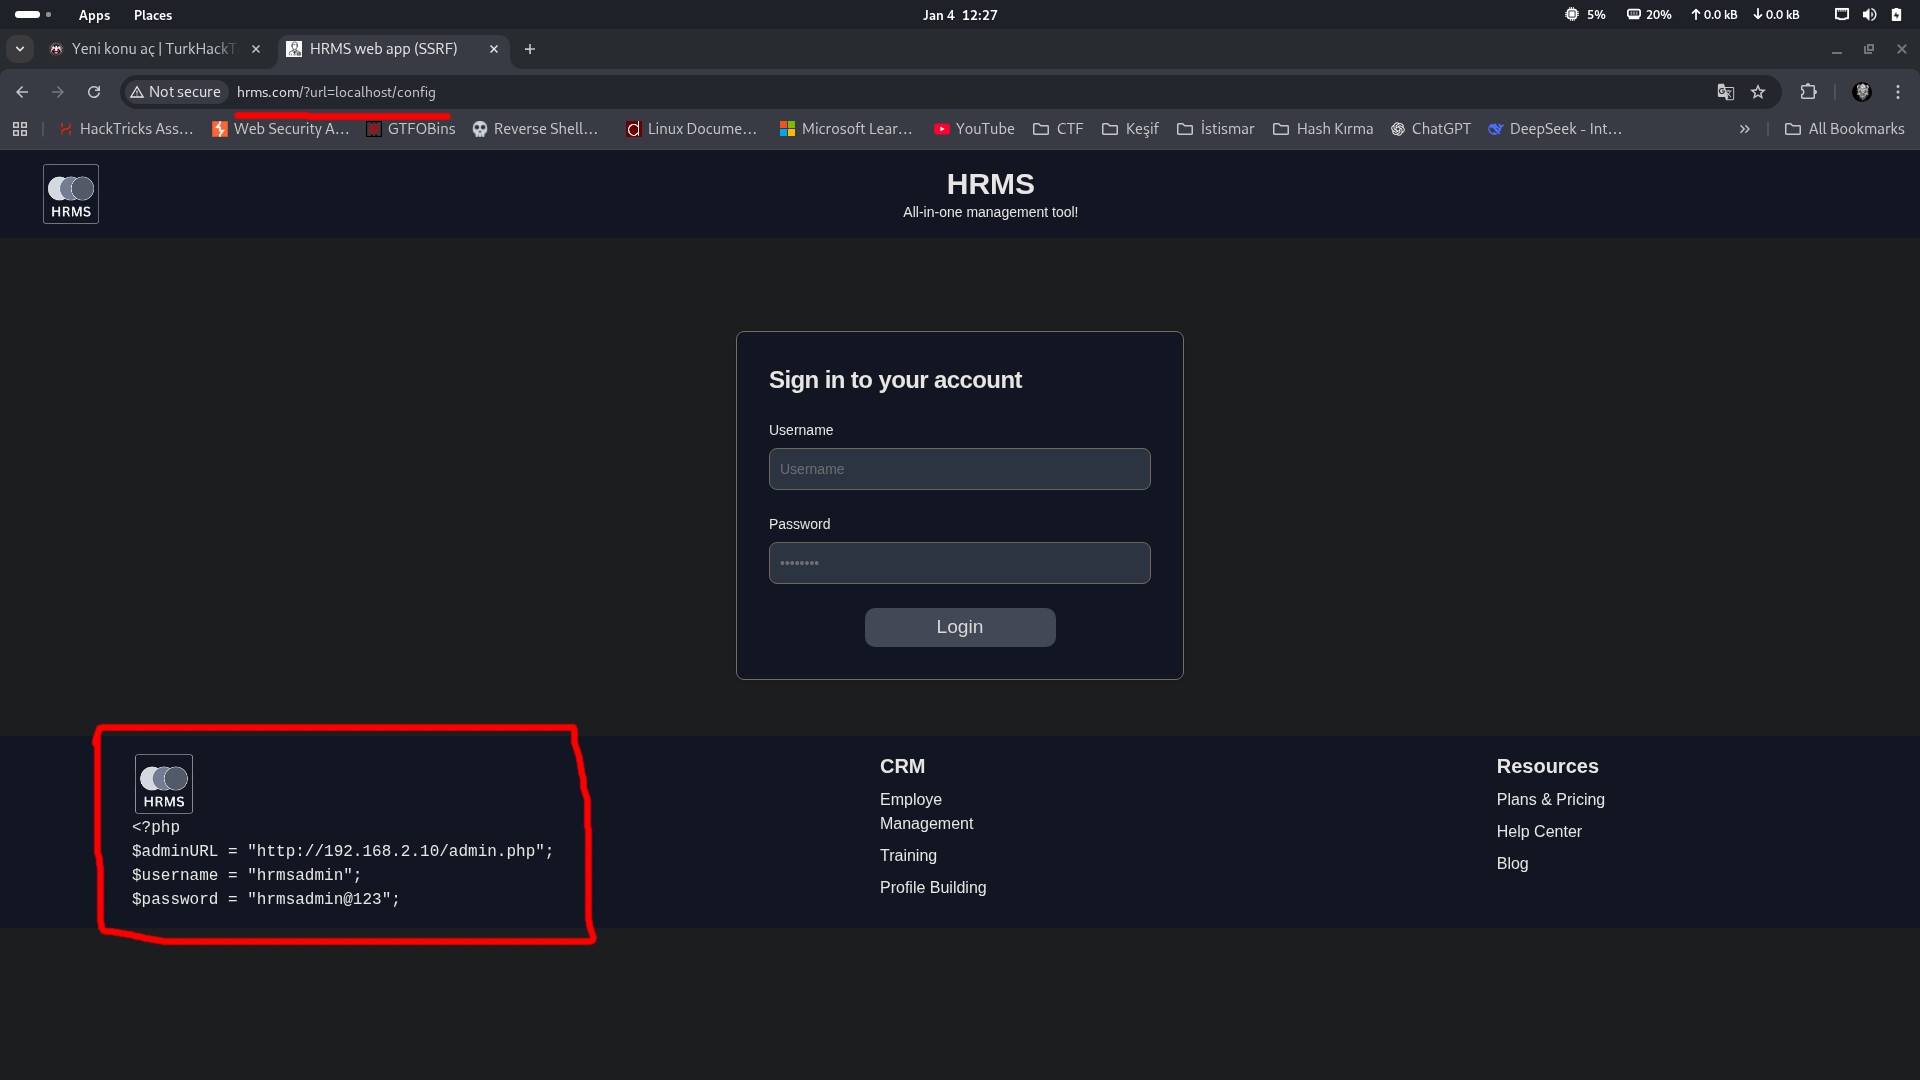
Task: Open the browser three-dot menu
Action: tap(1898, 92)
